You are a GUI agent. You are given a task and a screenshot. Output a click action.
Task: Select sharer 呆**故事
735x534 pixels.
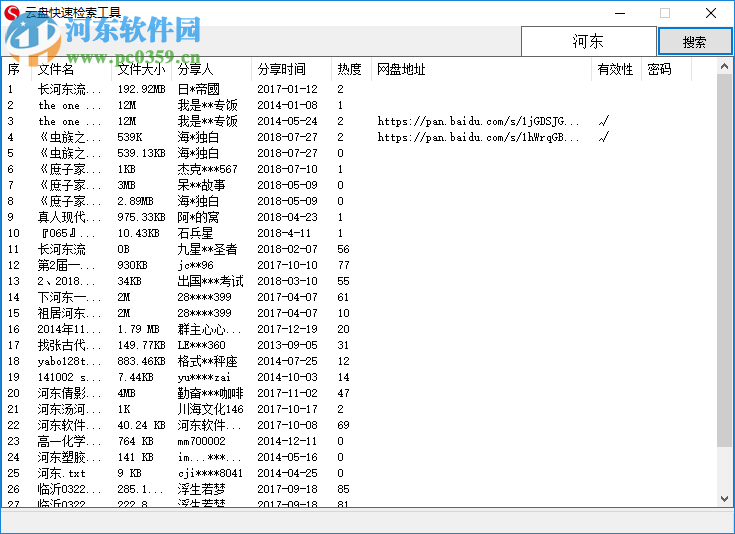(201, 185)
